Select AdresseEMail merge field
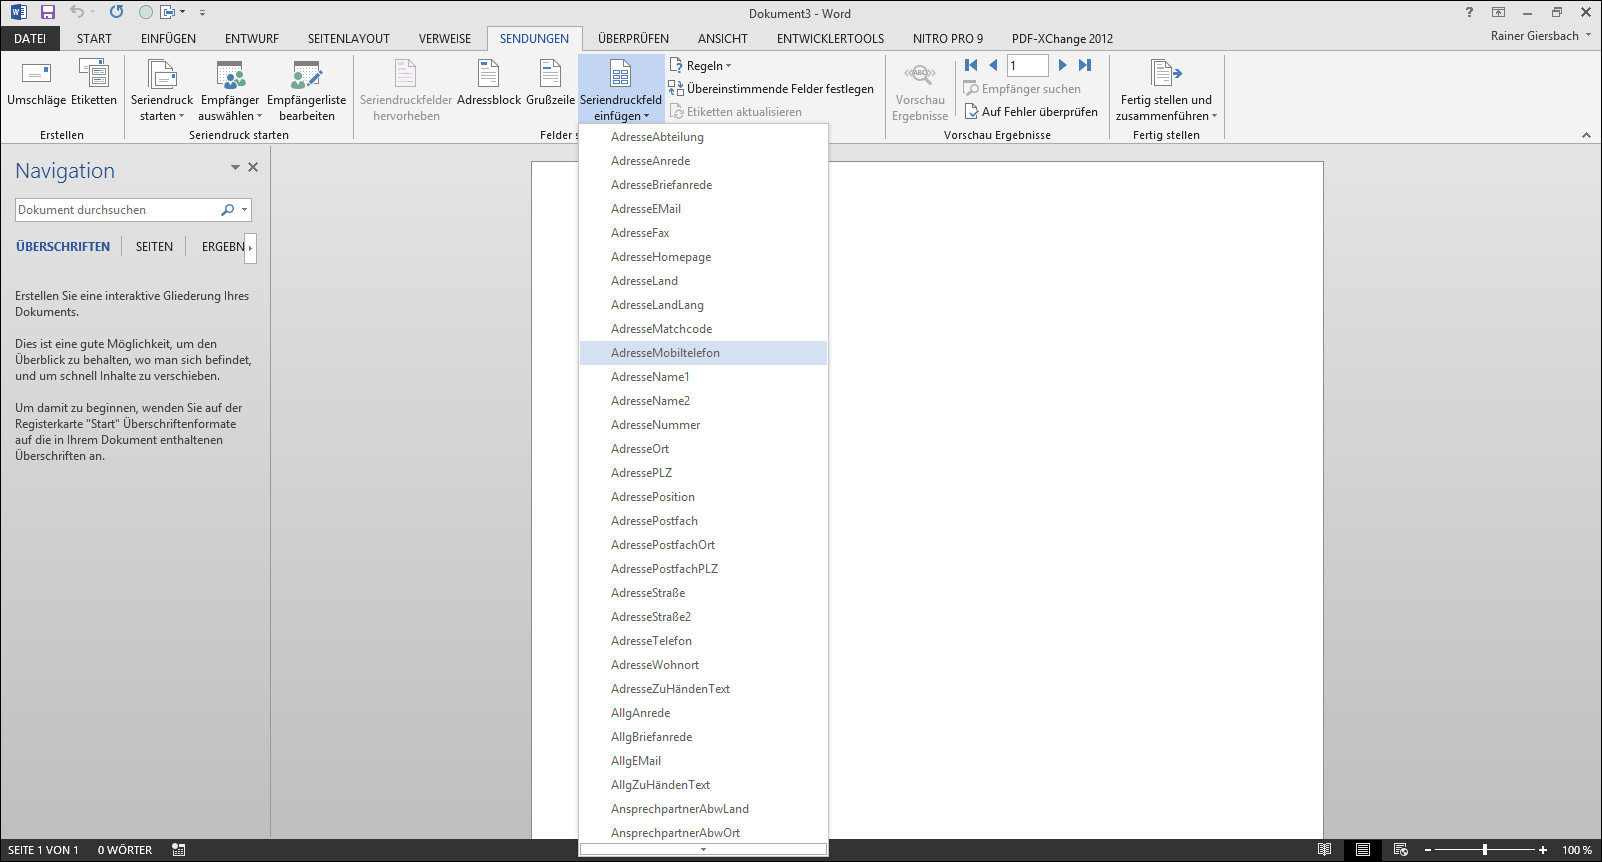 [703, 209]
